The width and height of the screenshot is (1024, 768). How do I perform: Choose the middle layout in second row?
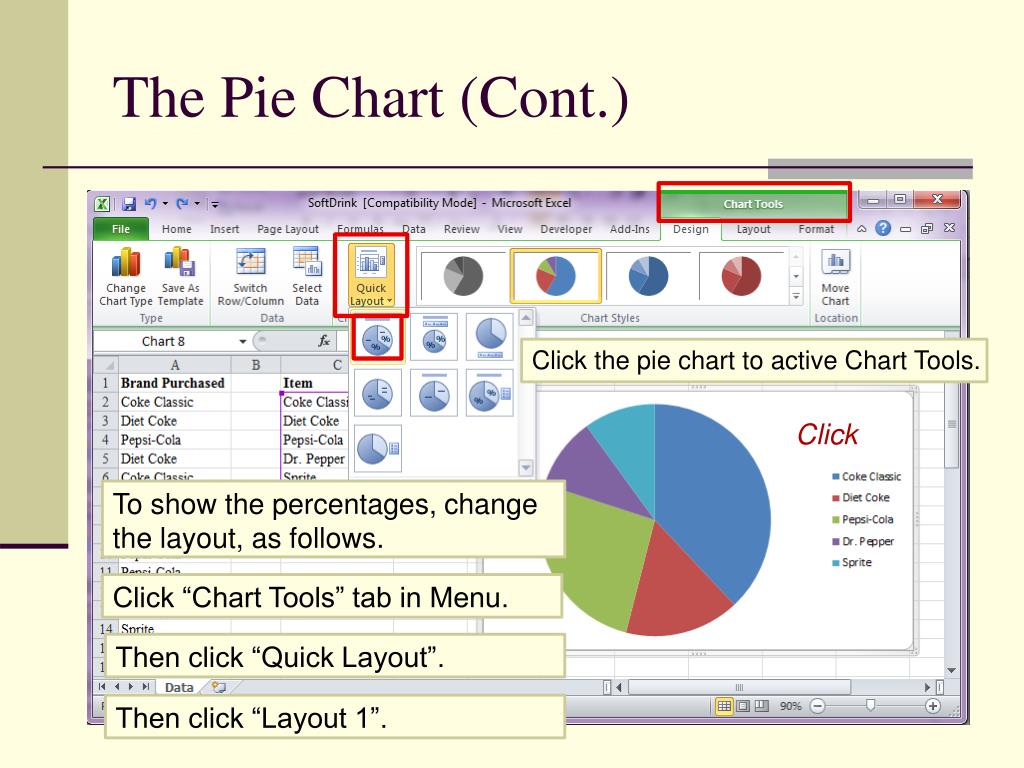(434, 393)
